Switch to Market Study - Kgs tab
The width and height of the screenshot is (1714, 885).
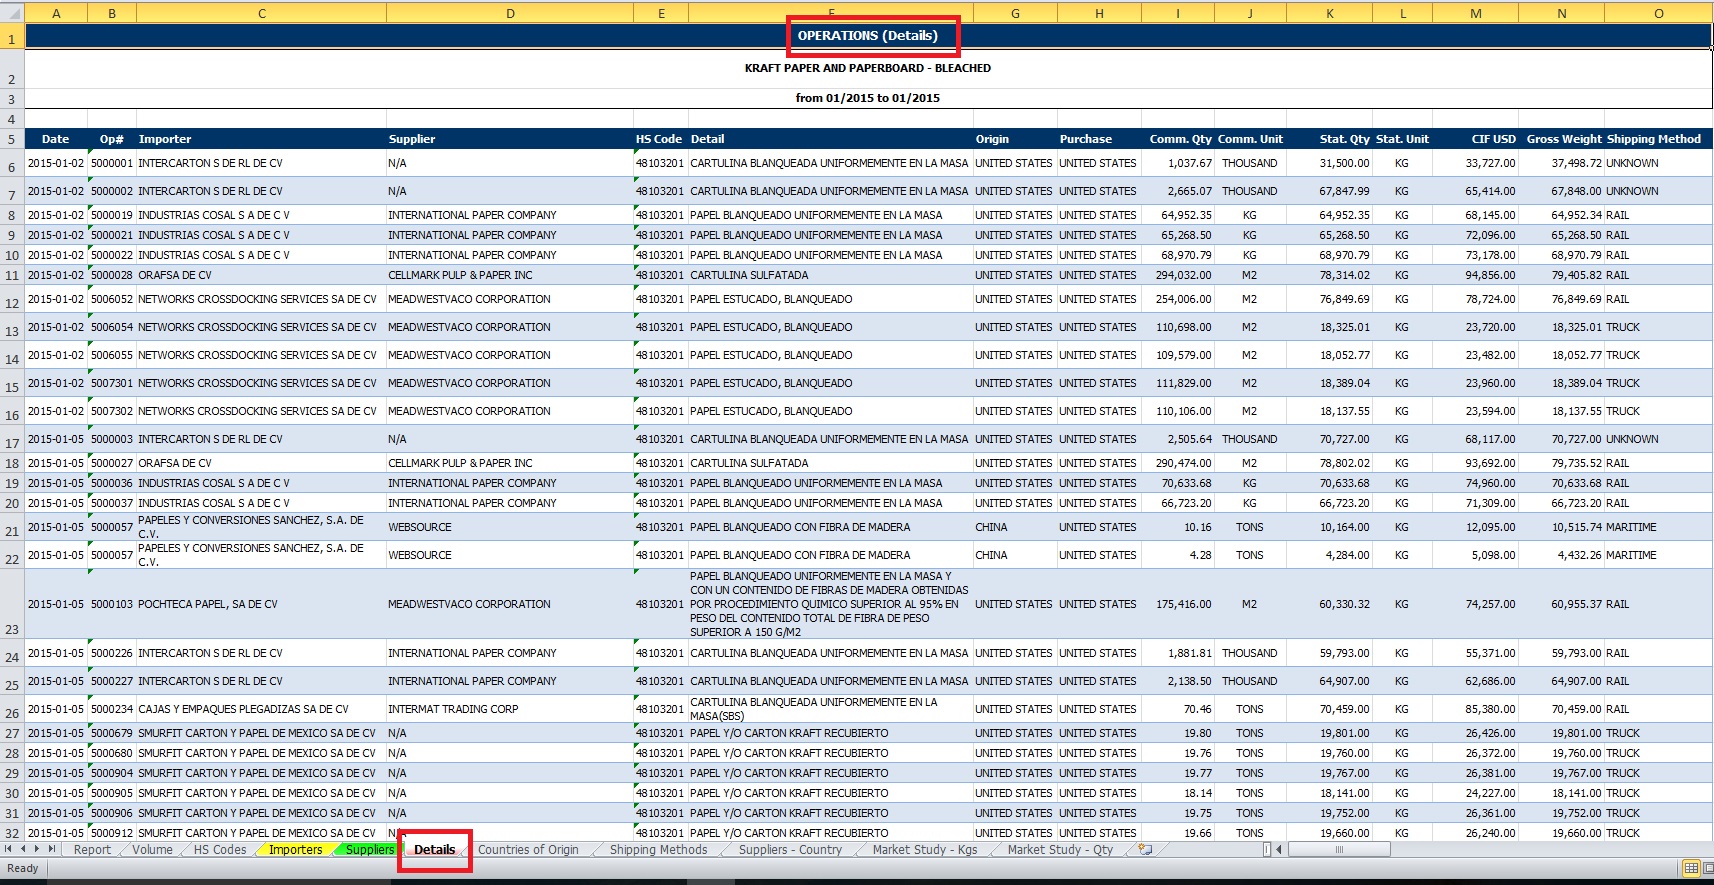pos(924,849)
